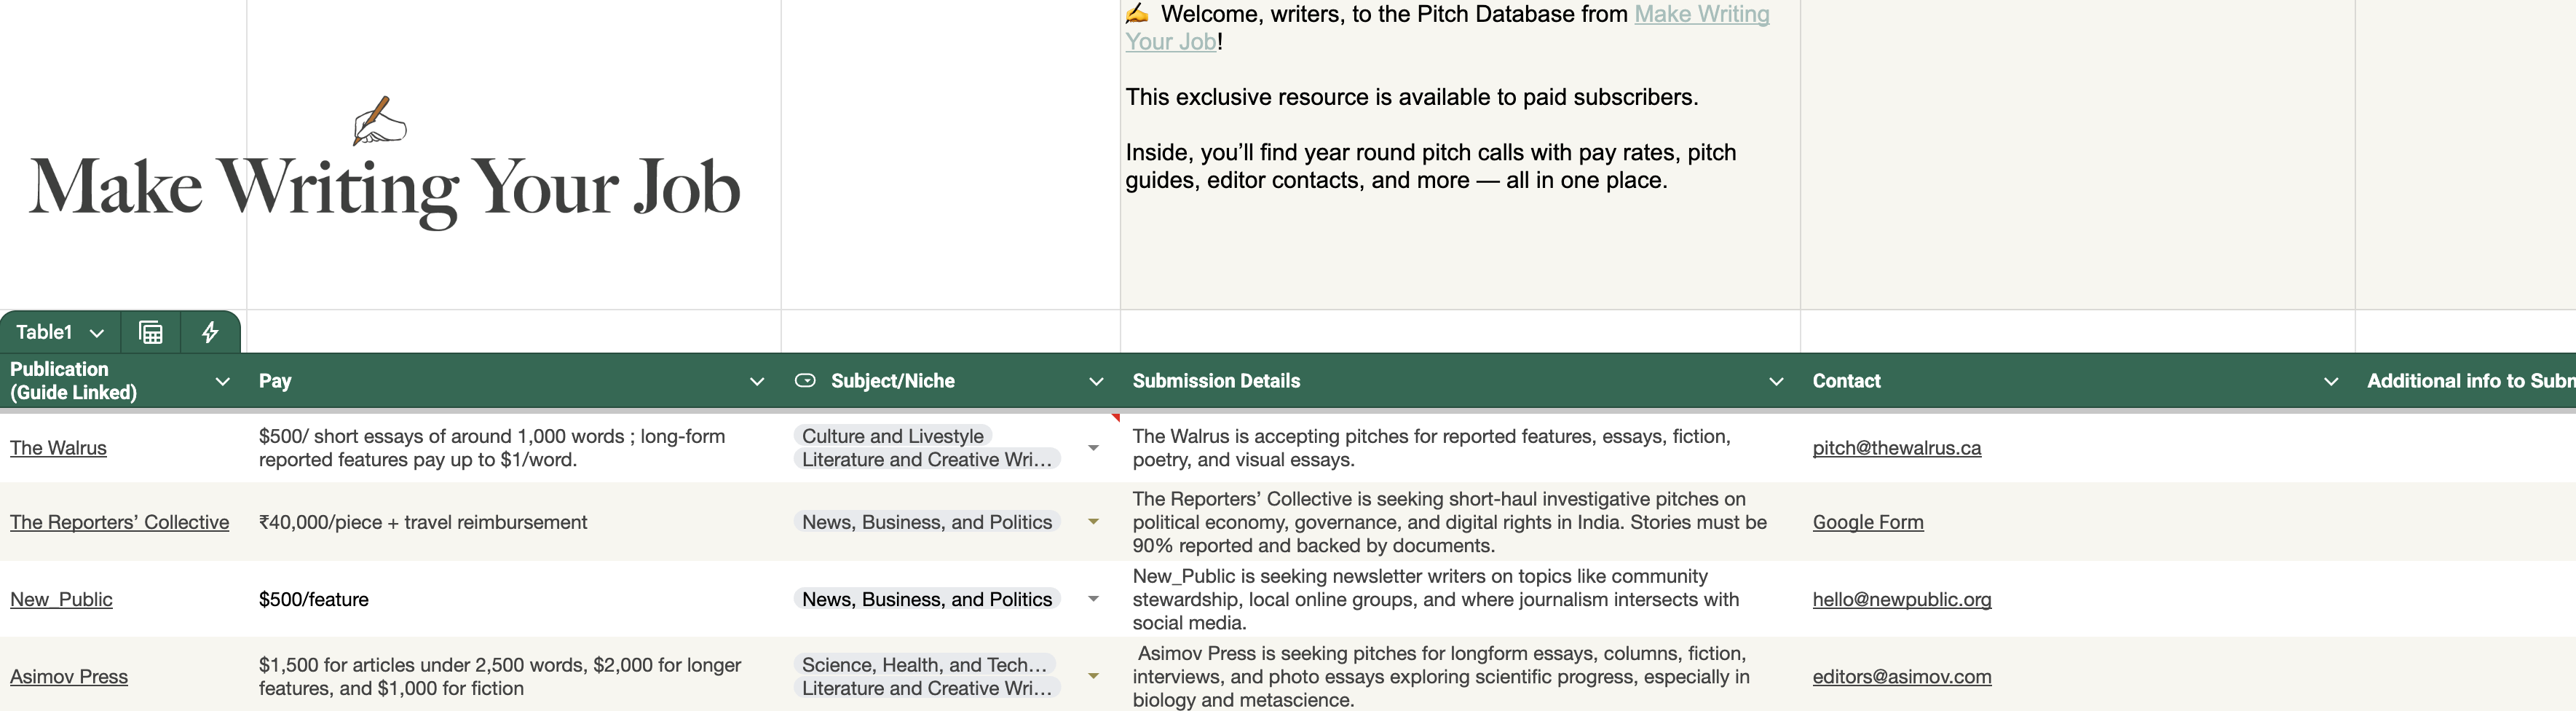This screenshot has width=2576, height=711.
Task: Open the Asimov Press guide link
Action: pos(69,676)
